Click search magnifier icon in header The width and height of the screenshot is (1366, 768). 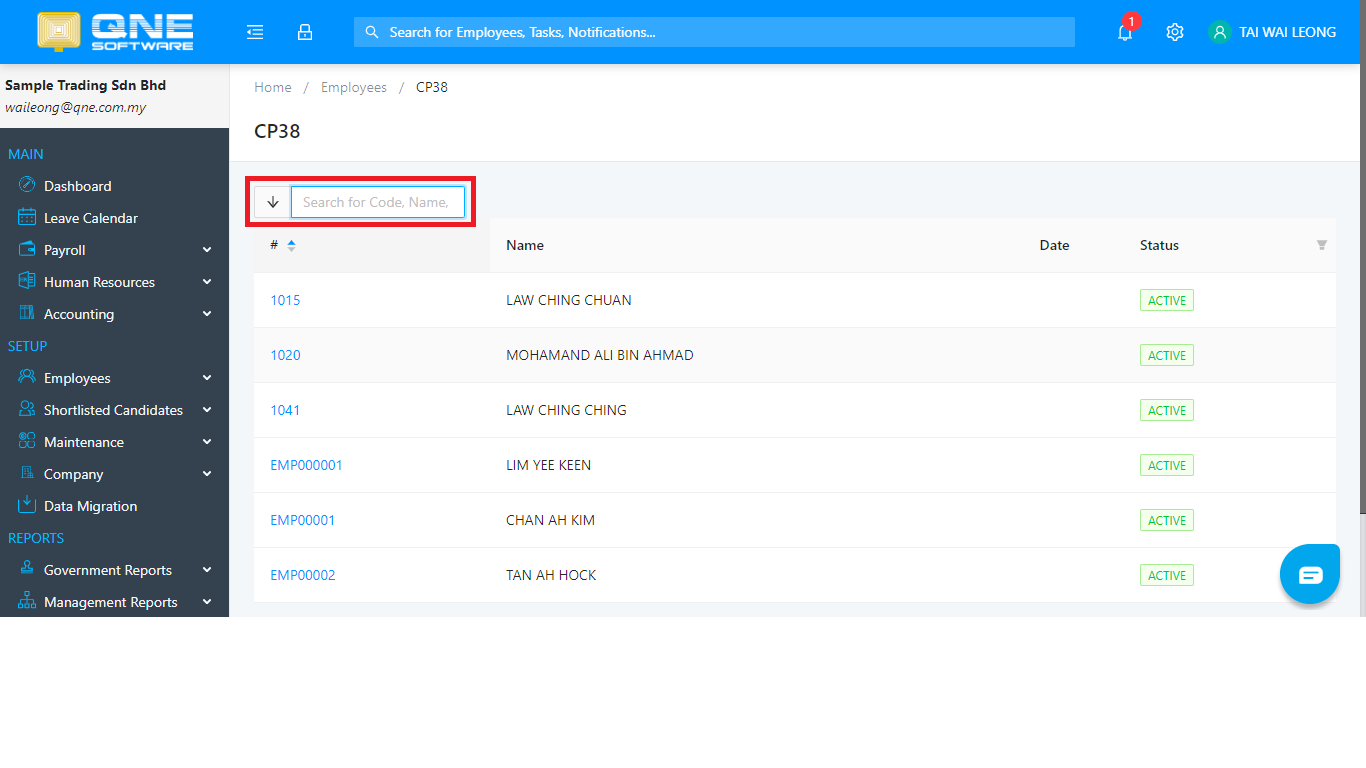coord(372,32)
